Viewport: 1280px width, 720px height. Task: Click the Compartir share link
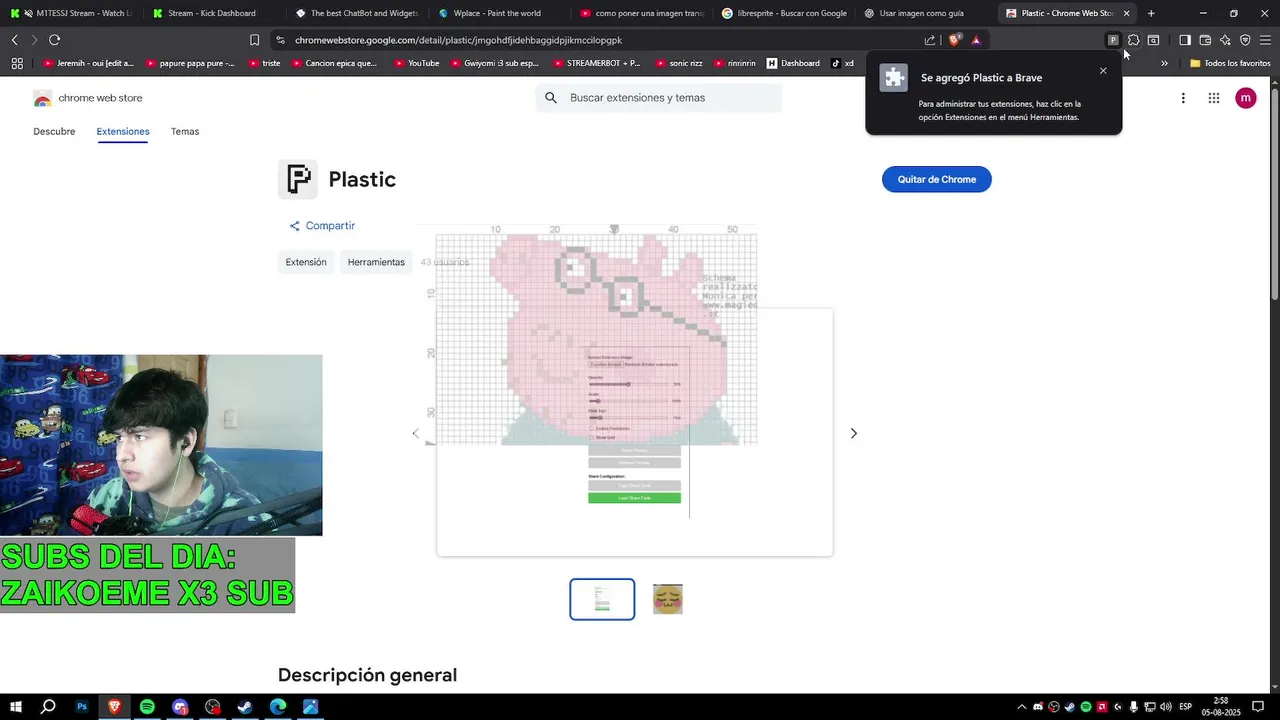(322, 226)
